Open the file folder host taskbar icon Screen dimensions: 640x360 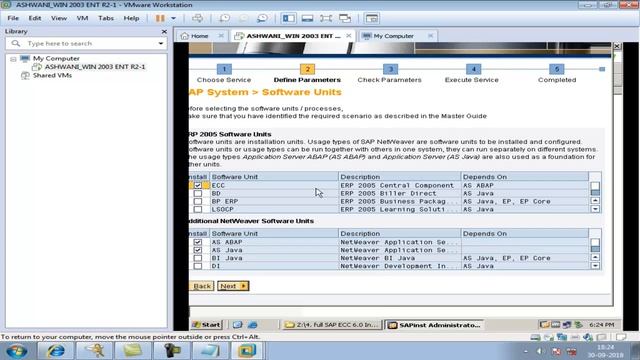[x=133, y=351]
